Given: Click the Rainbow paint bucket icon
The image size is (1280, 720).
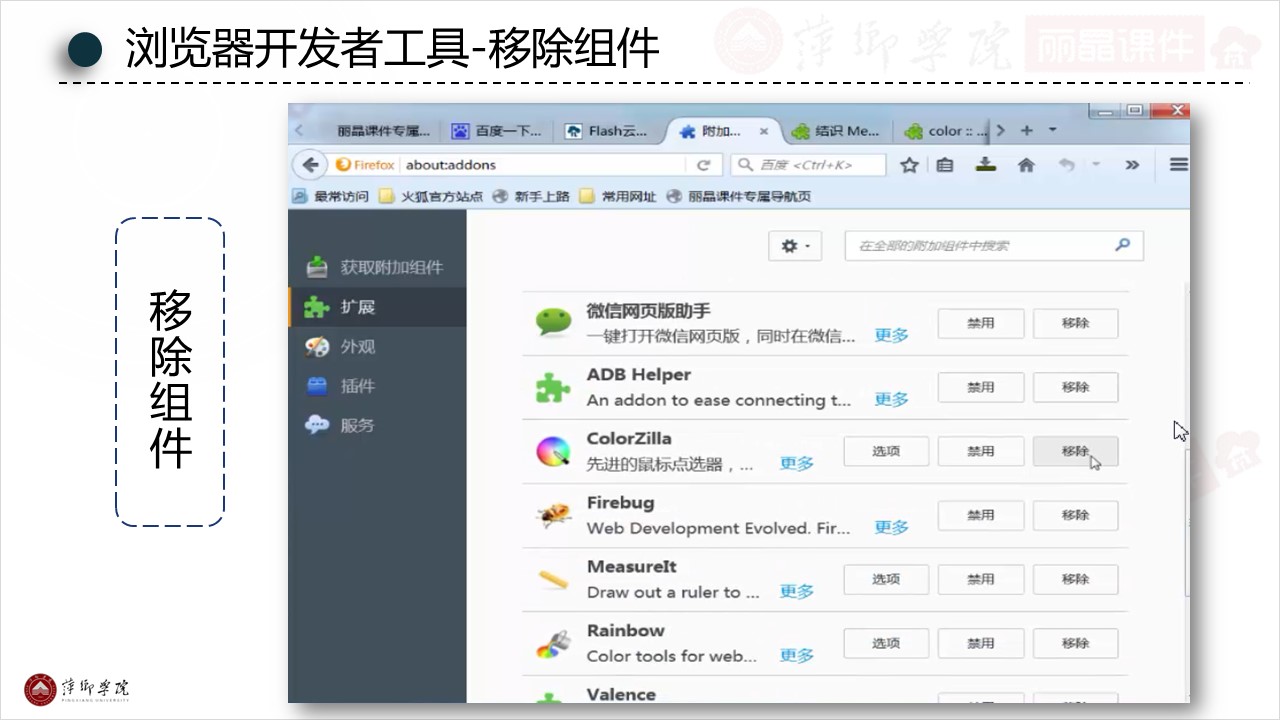Looking at the screenshot, I should click(553, 643).
